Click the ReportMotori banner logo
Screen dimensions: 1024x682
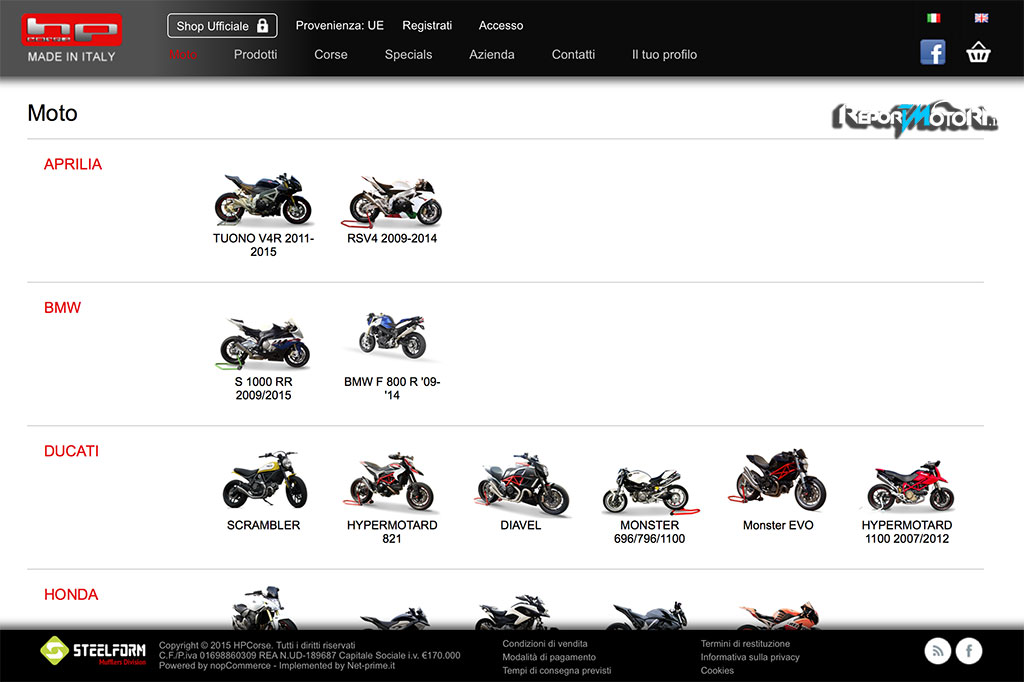[914, 118]
